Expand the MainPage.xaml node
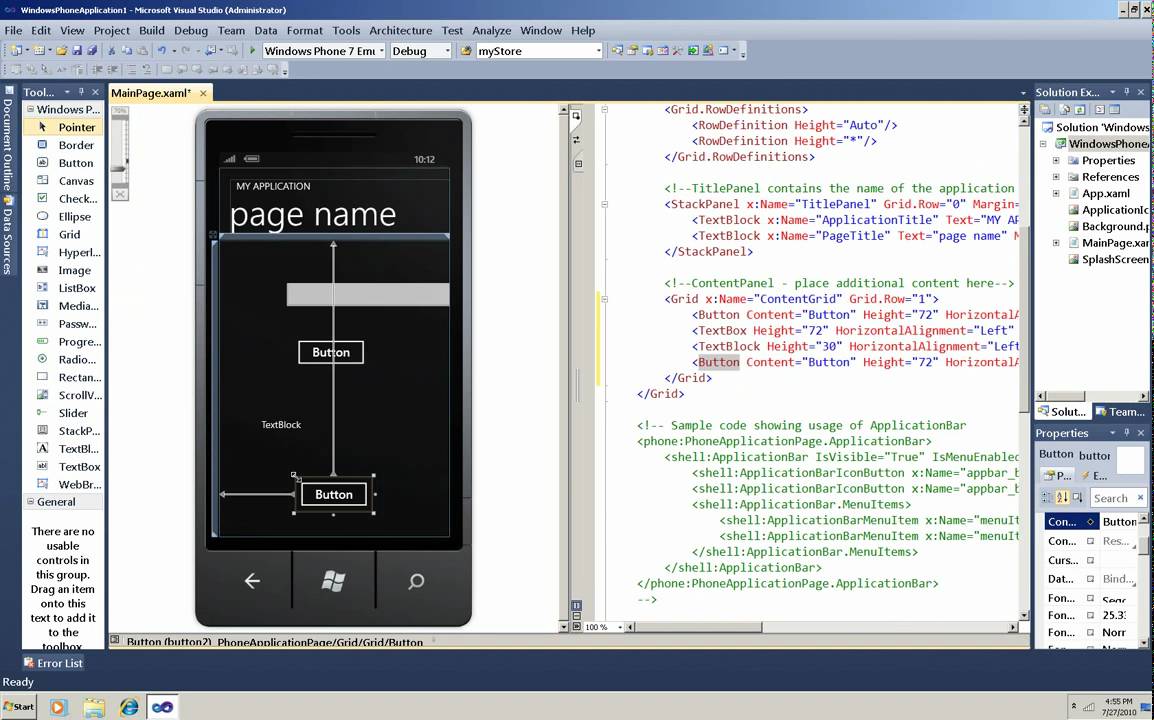1154x720 pixels. (x=1056, y=243)
